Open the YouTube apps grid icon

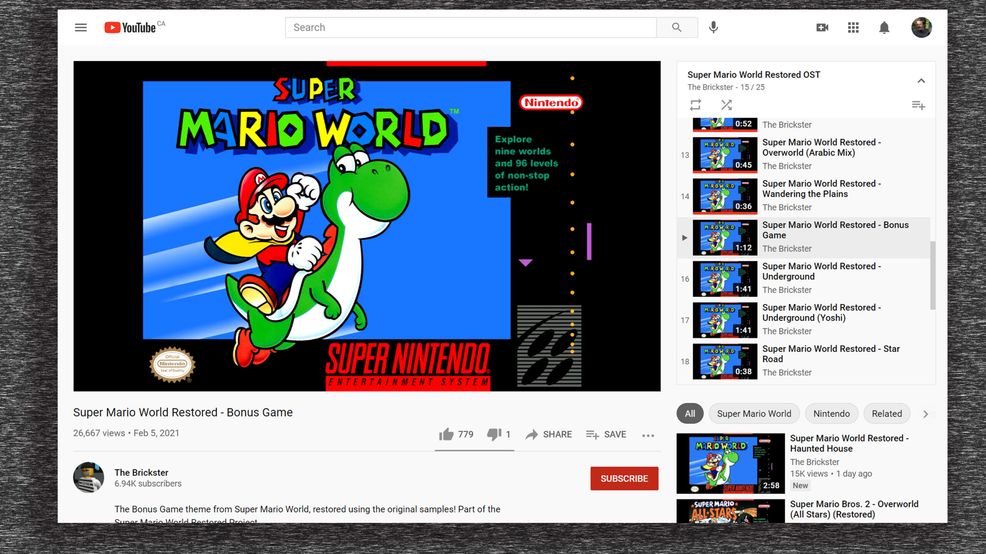coord(853,28)
